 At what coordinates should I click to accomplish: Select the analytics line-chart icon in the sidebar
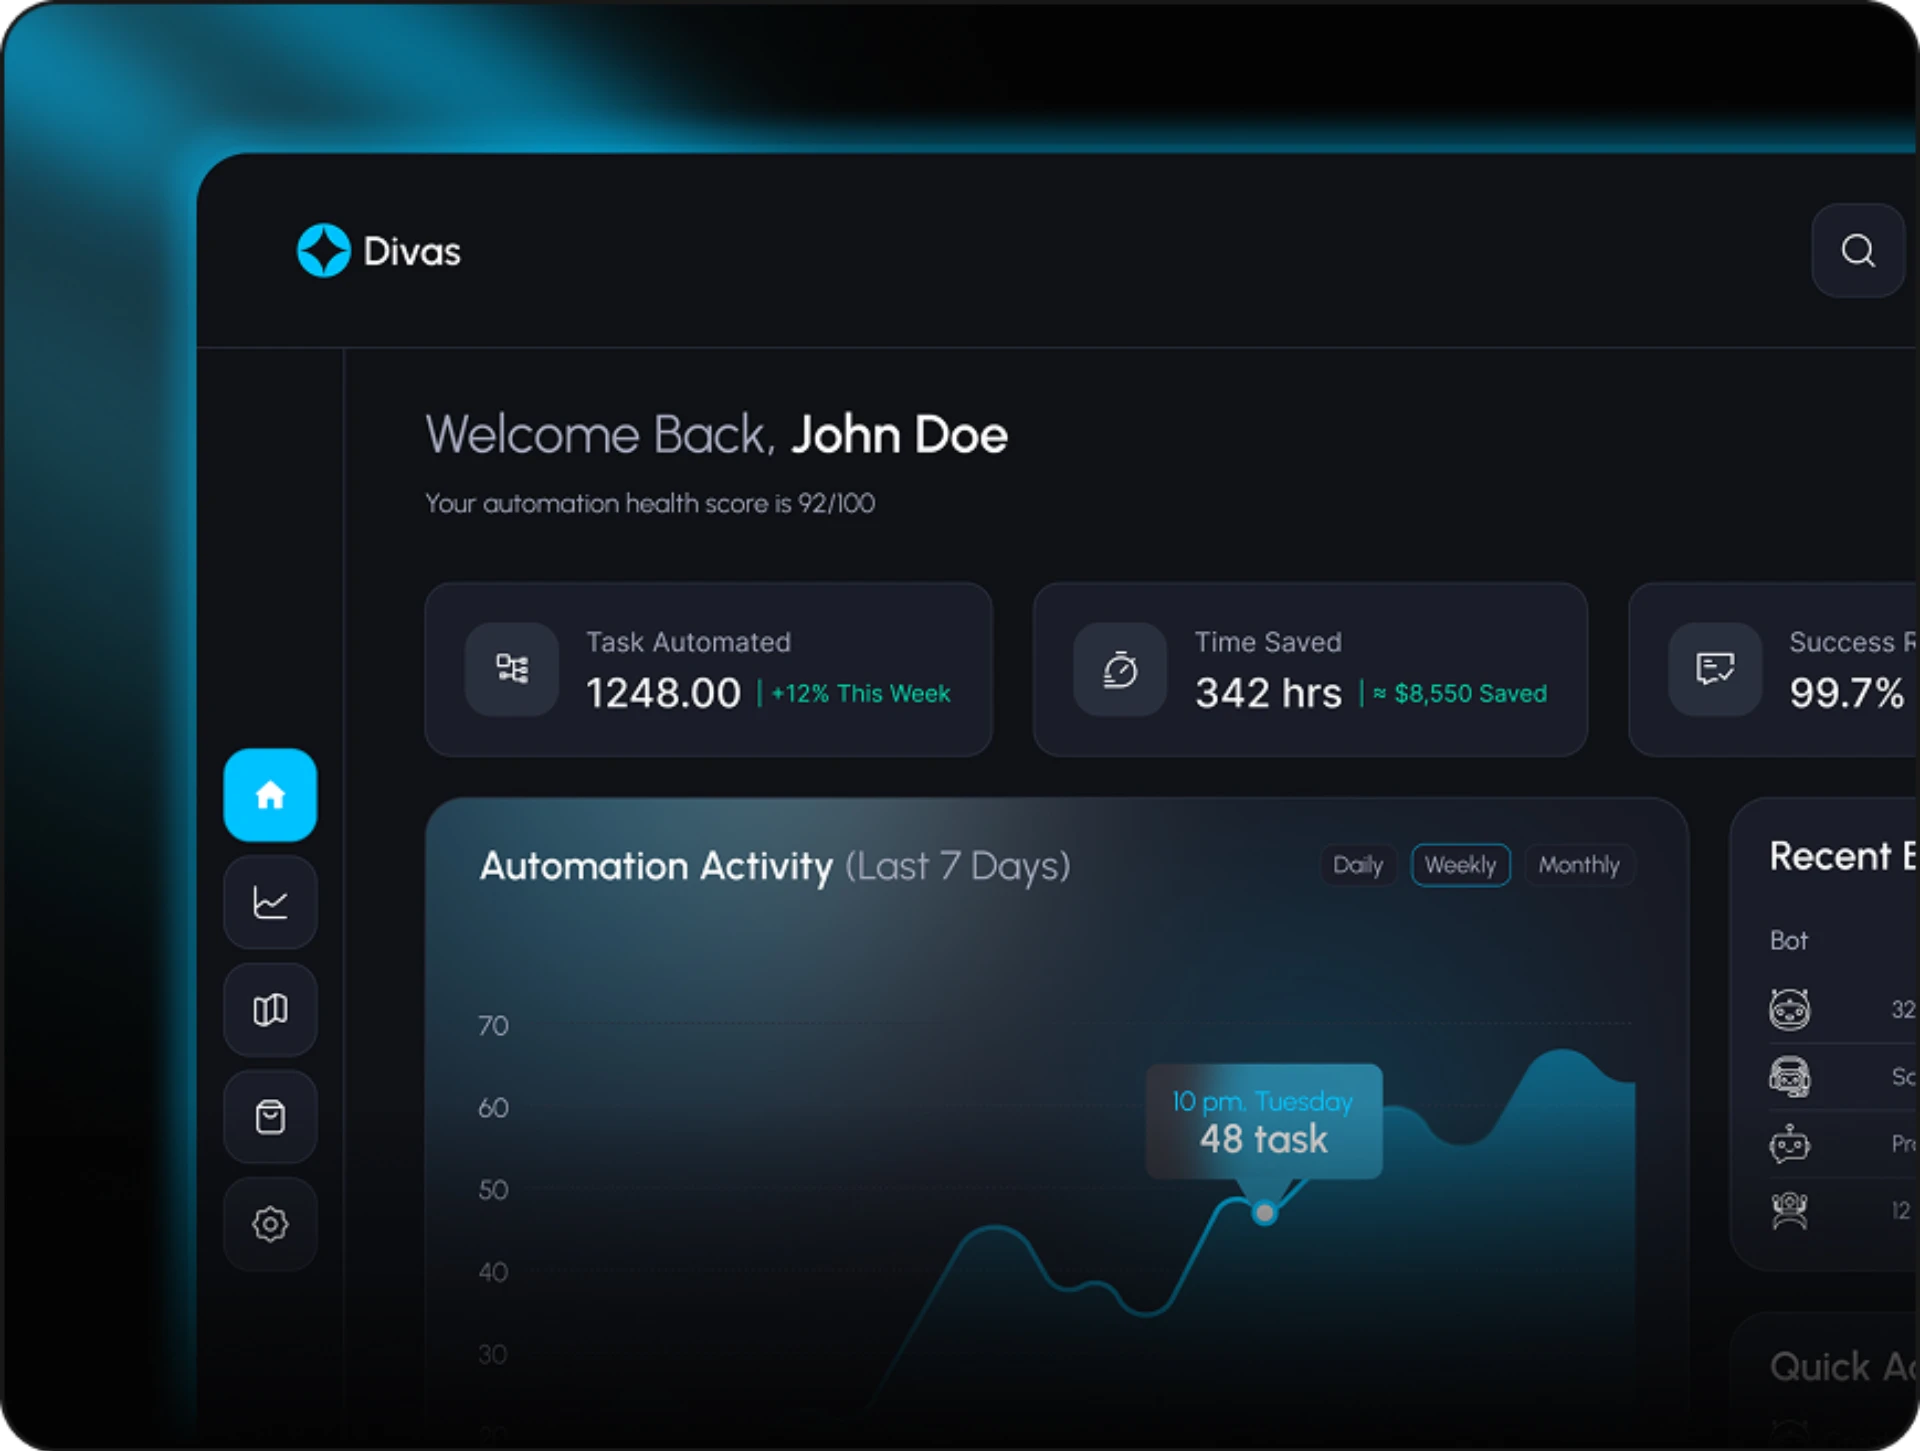point(269,902)
